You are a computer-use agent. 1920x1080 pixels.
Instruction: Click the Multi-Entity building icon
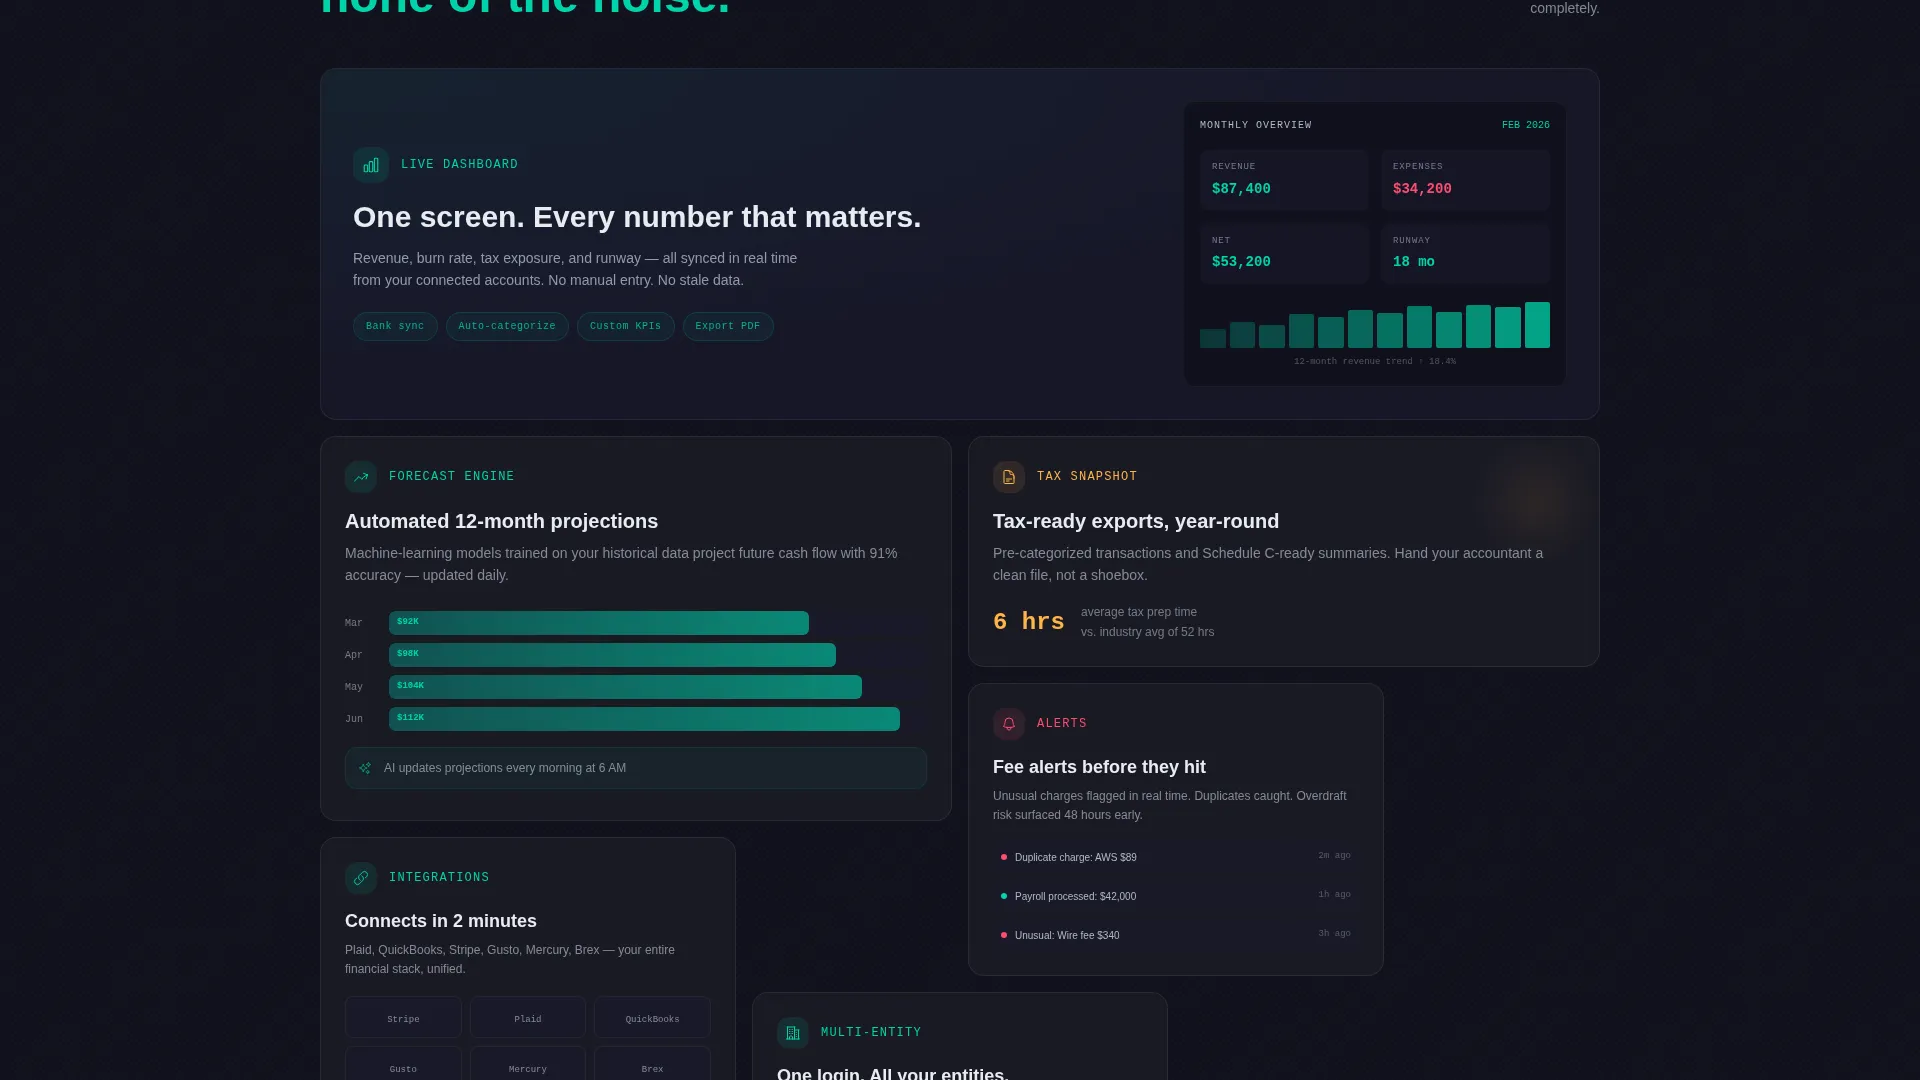pyautogui.click(x=793, y=1033)
